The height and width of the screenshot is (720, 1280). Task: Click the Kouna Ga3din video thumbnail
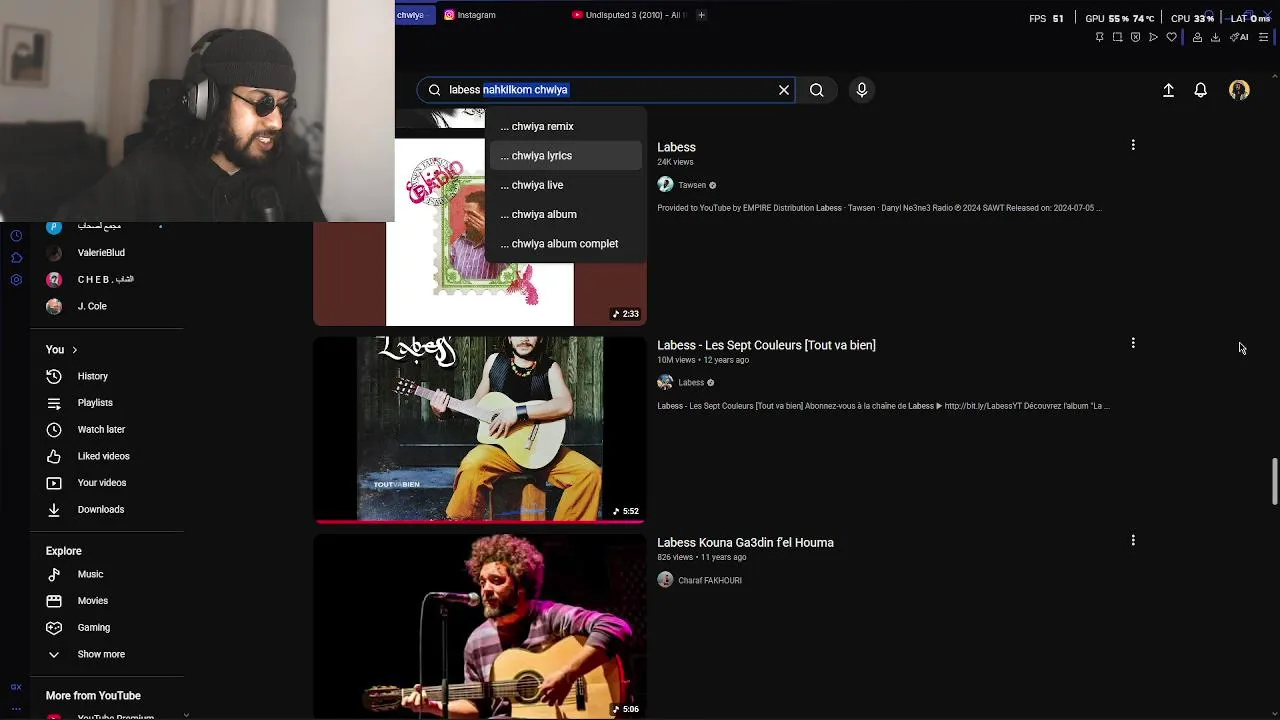(x=480, y=626)
